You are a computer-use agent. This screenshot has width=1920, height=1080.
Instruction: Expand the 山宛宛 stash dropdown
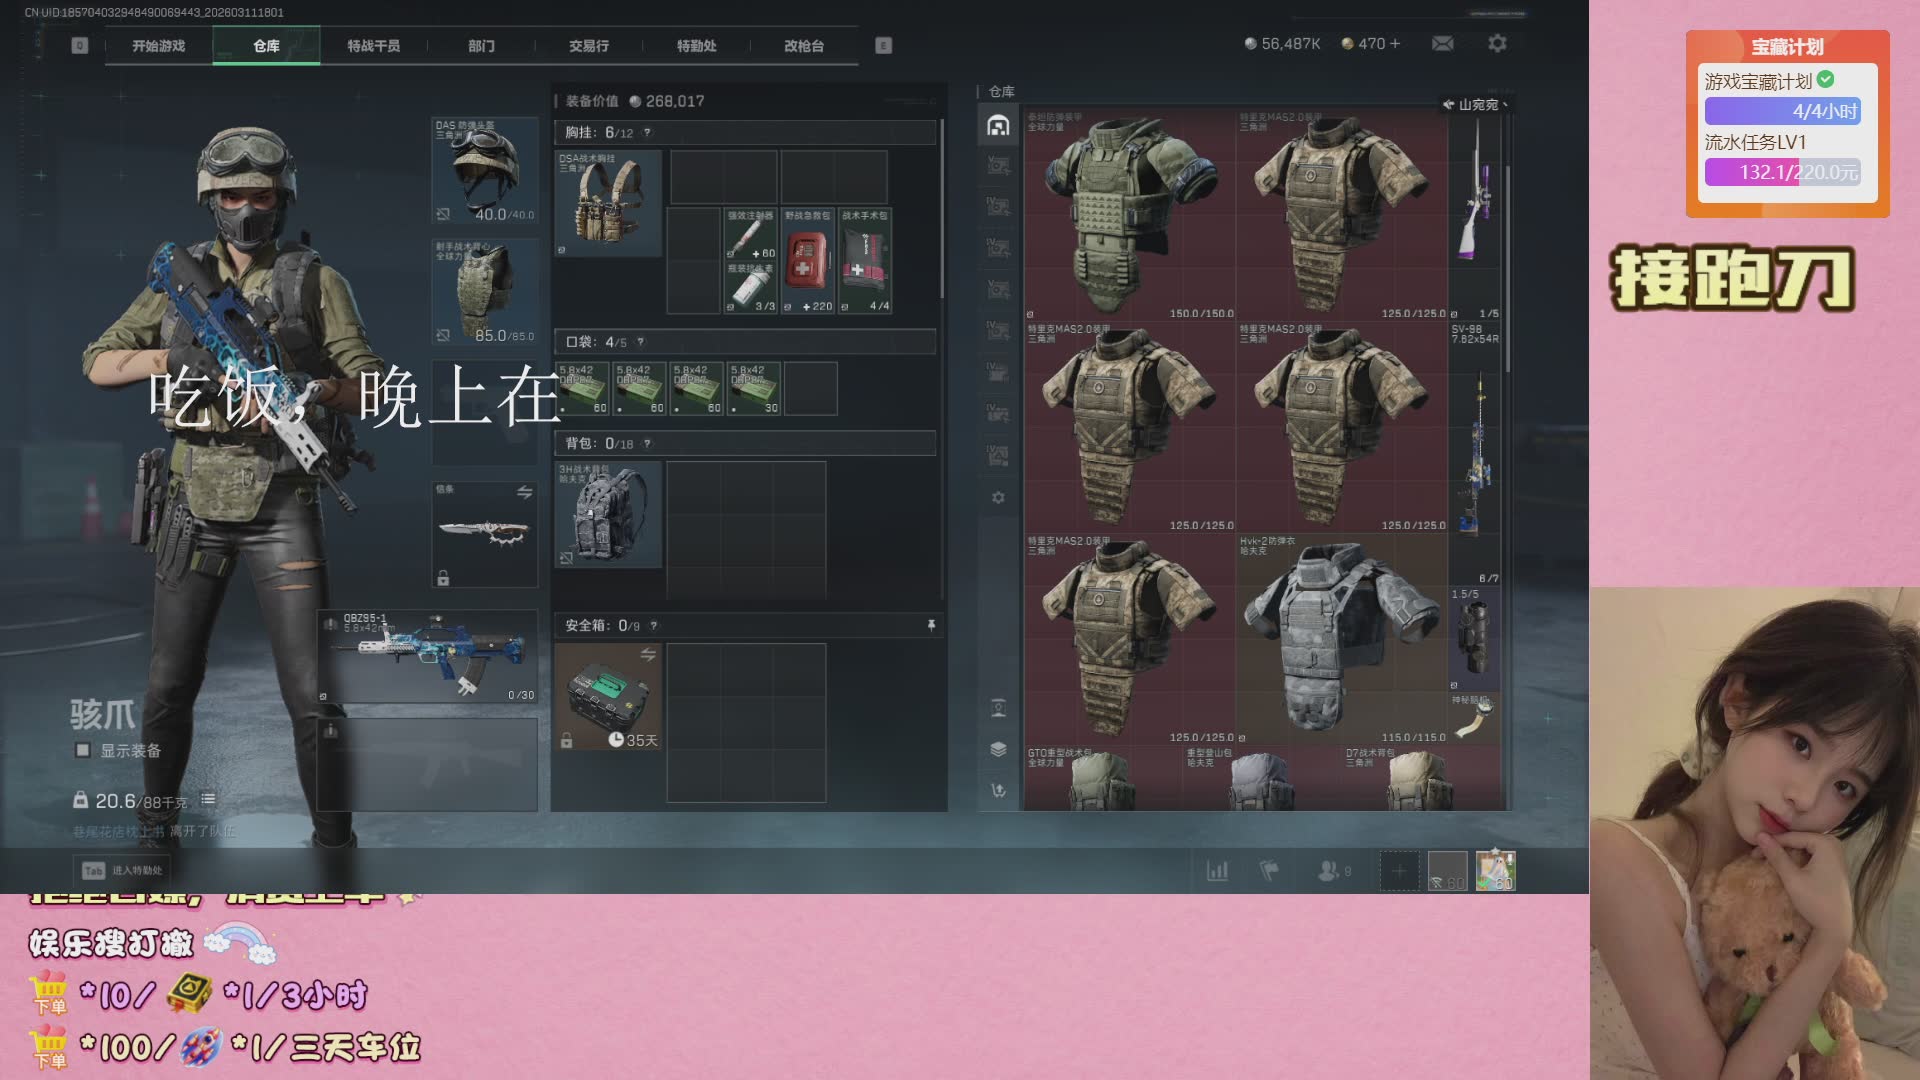[1476, 105]
